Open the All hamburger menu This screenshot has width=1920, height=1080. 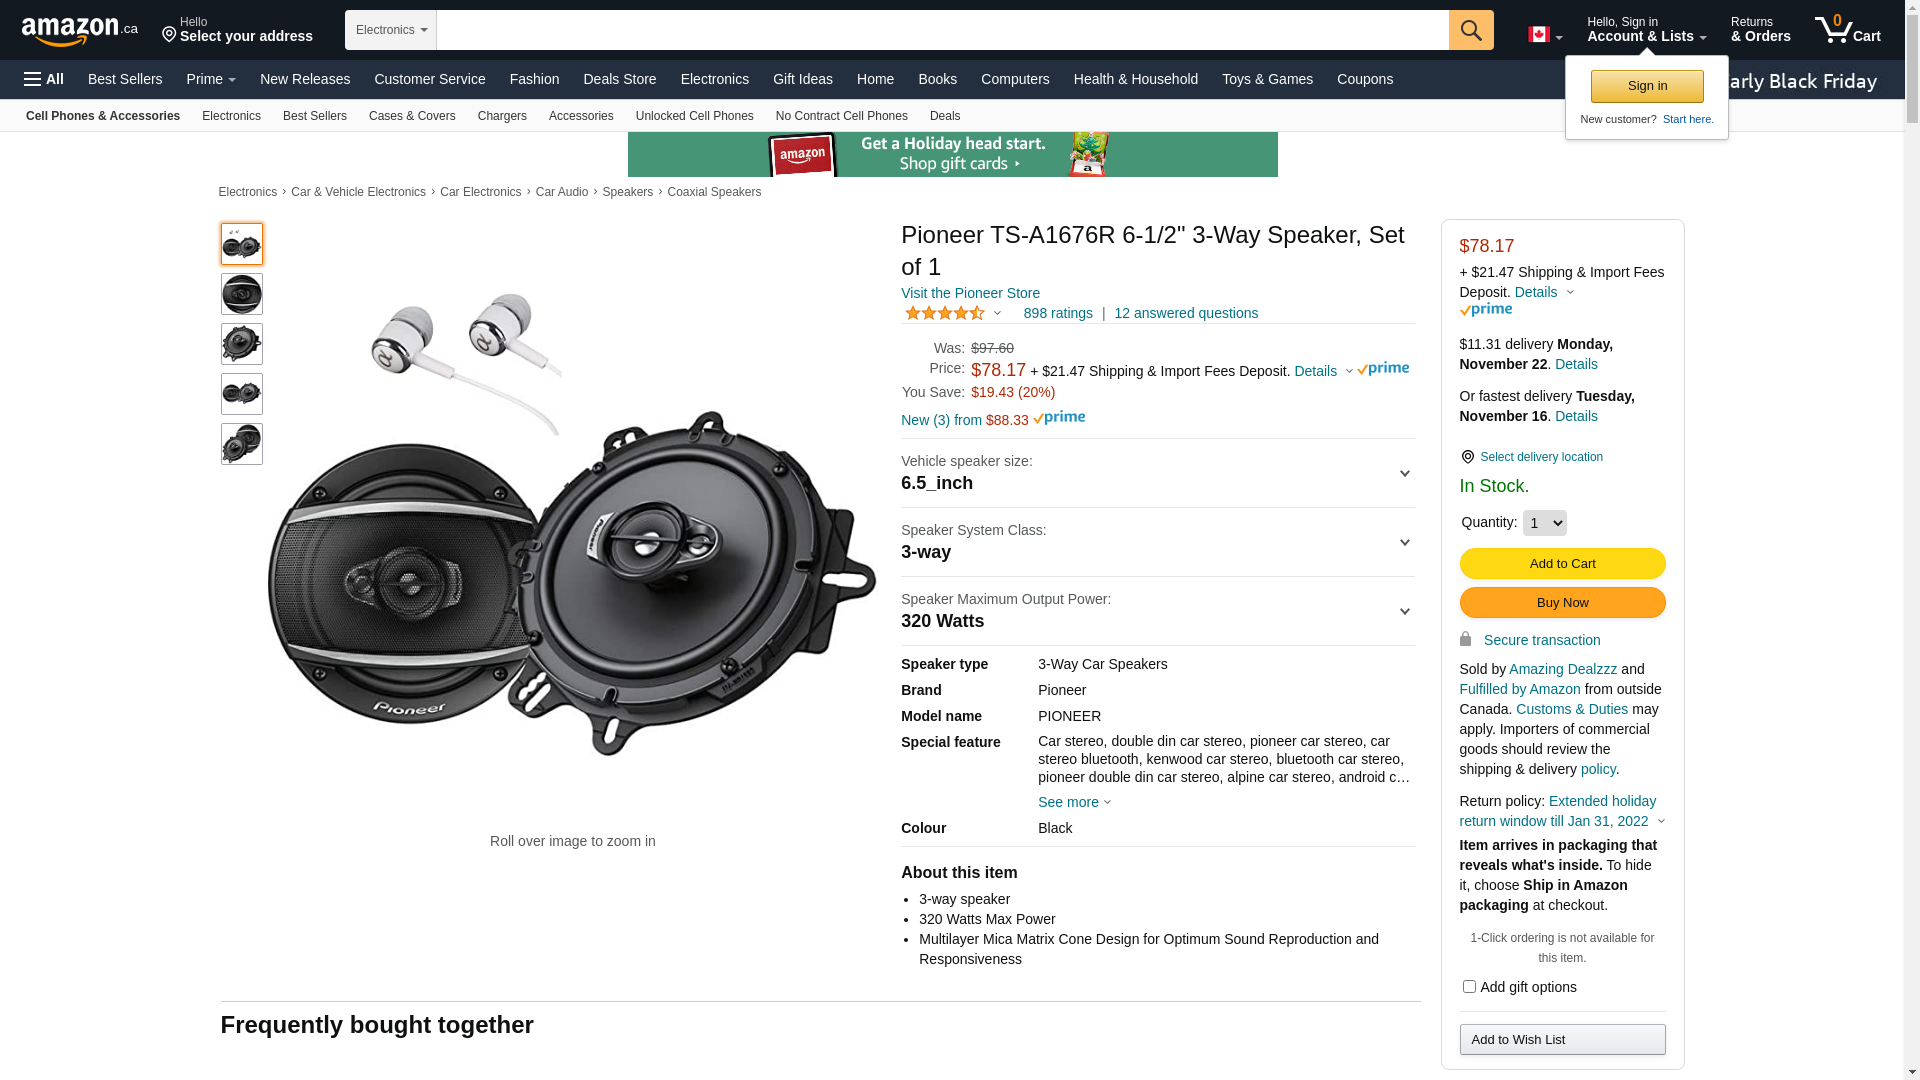pos(44,79)
